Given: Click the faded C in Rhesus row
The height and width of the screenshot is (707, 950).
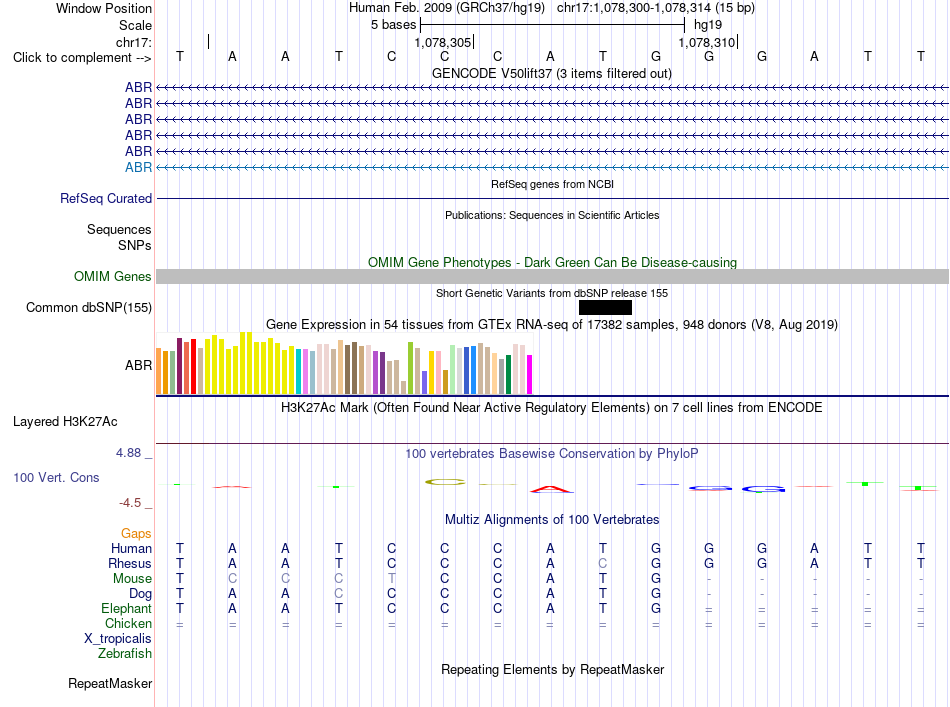Looking at the screenshot, I should pyautogui.click(x=602, y=563).
